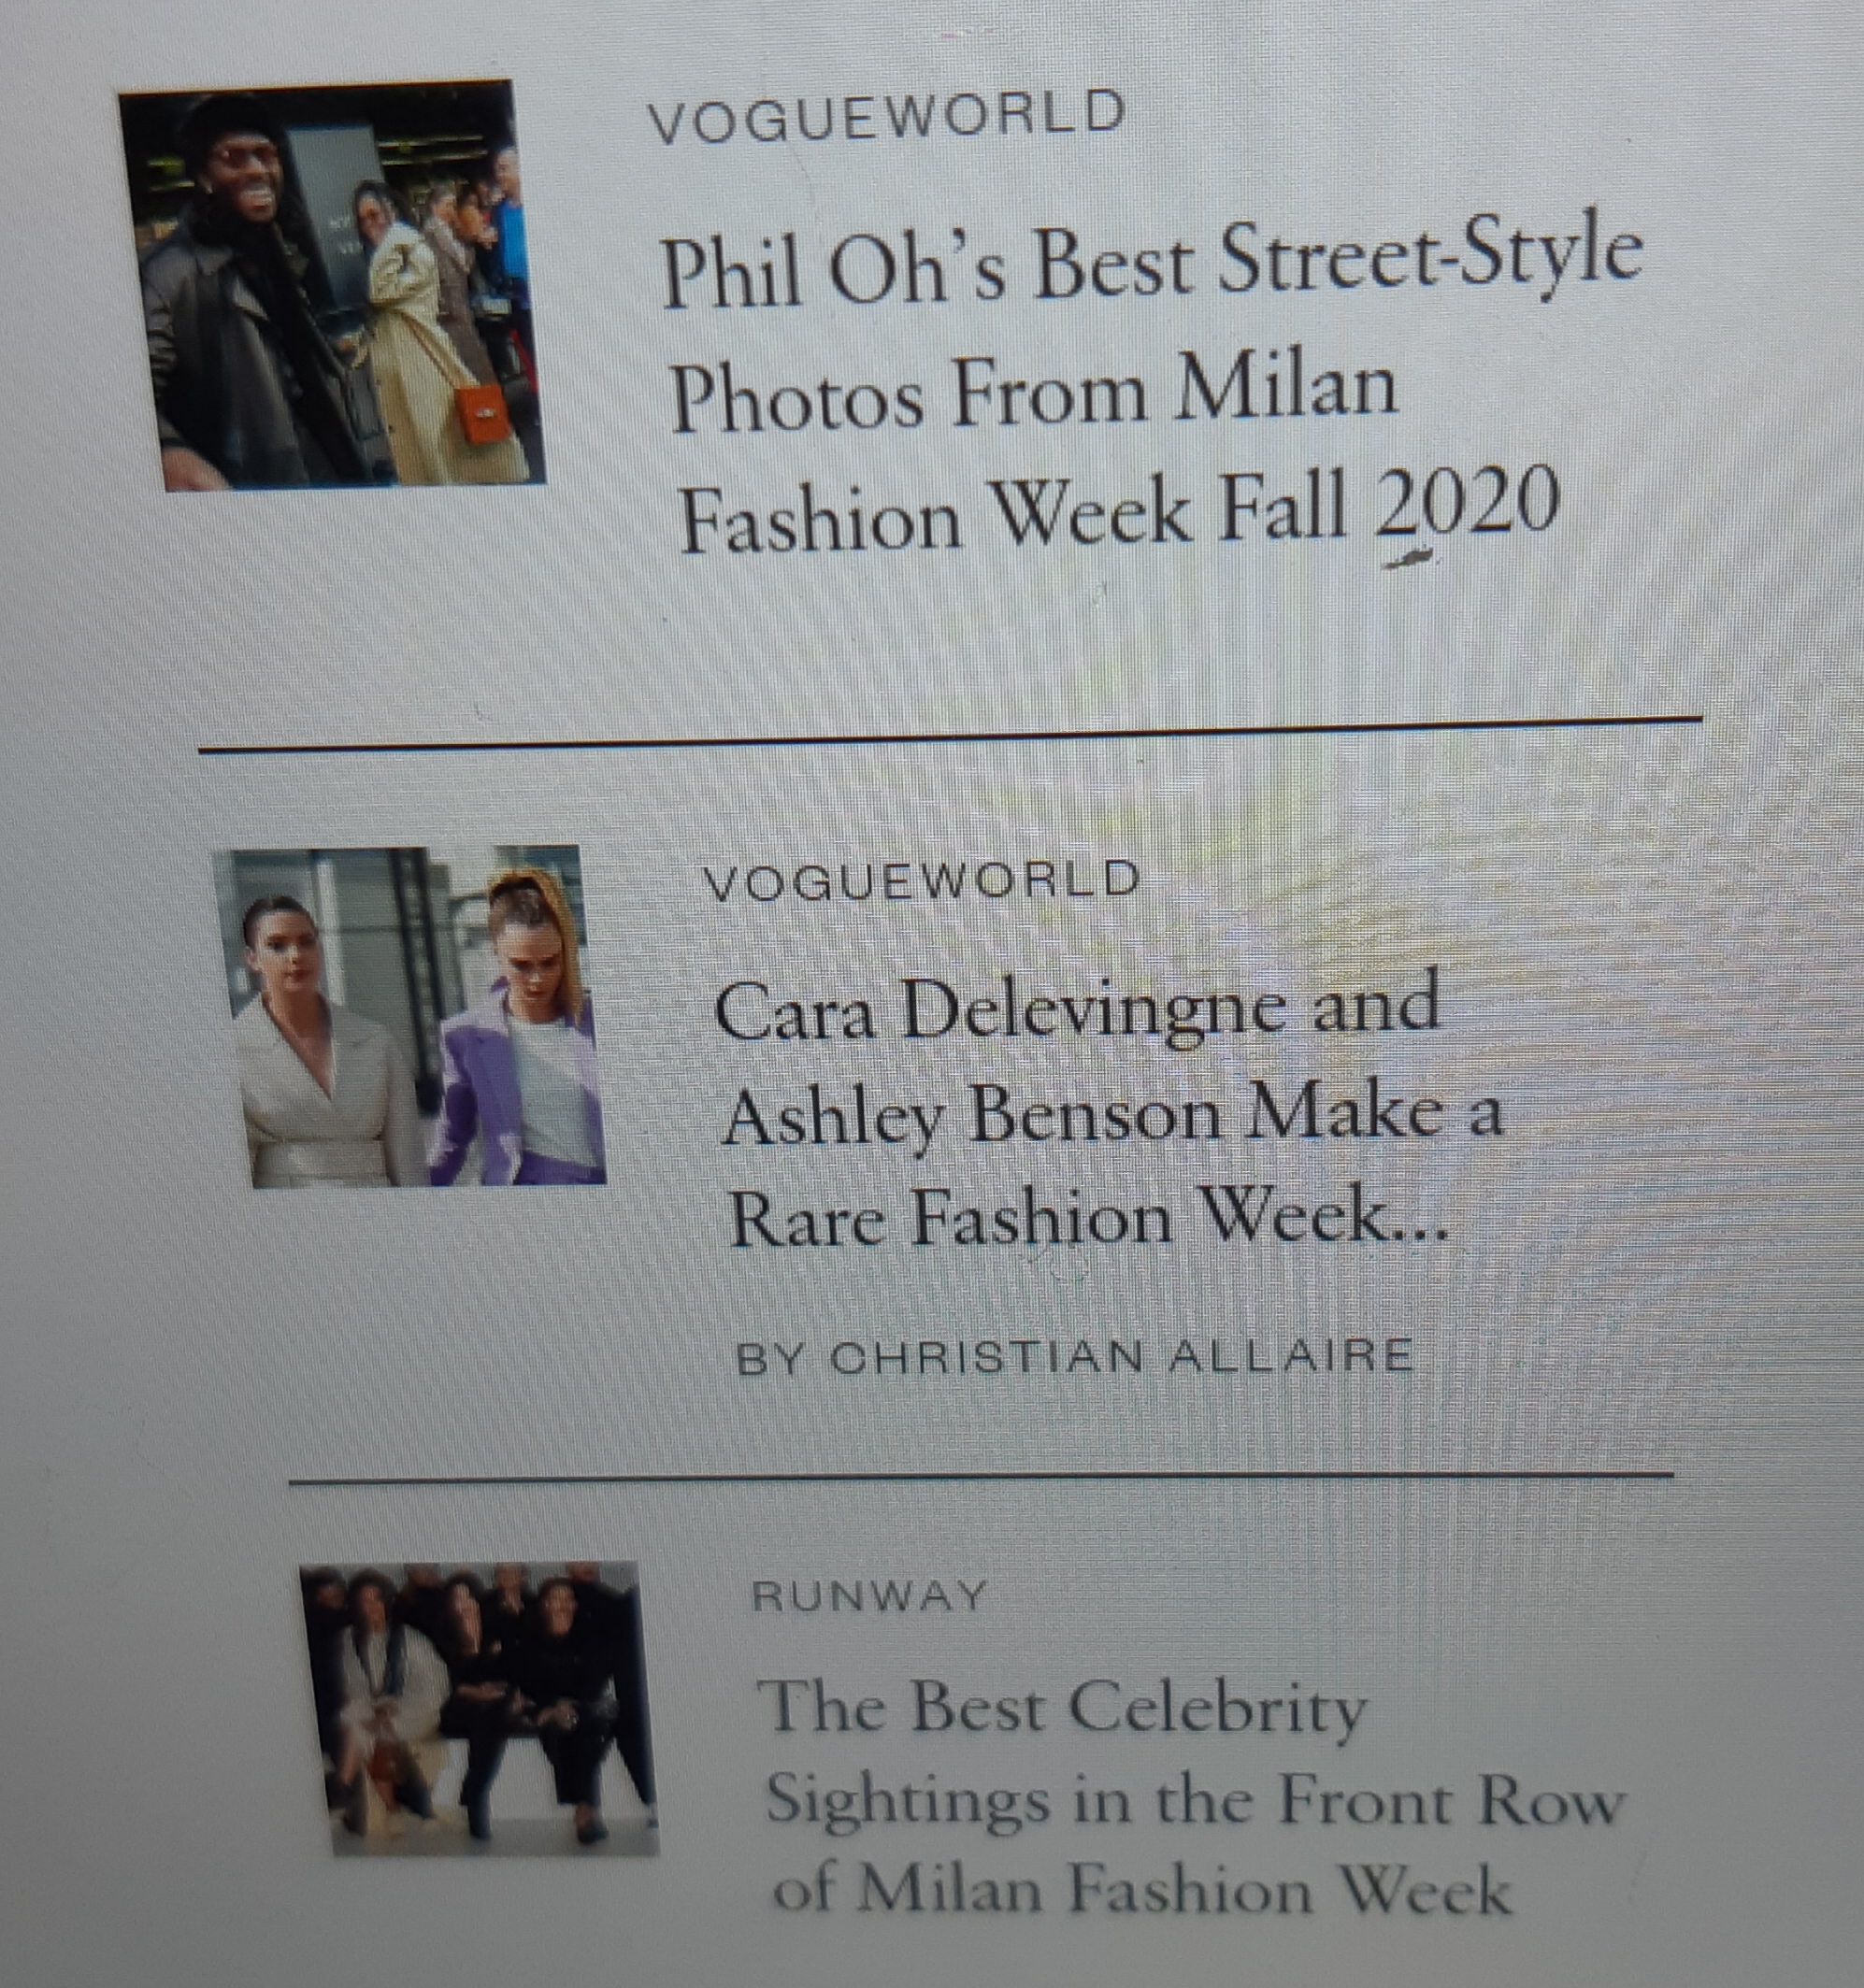Viewport: 1864px width, 1988px height.
Task: Open the front row celebrity sightings thumbnail
Action: (480, 1708)
